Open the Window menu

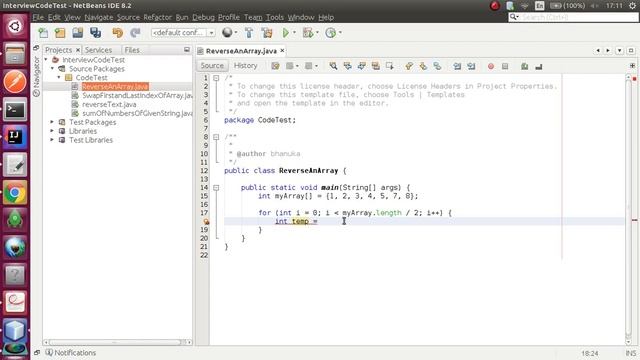301,17
